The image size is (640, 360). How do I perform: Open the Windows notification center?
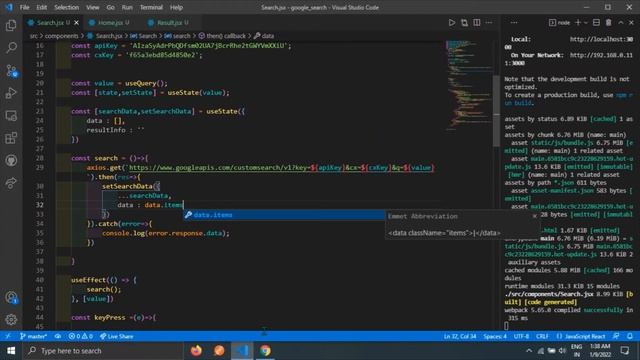[x=625, y=351]
